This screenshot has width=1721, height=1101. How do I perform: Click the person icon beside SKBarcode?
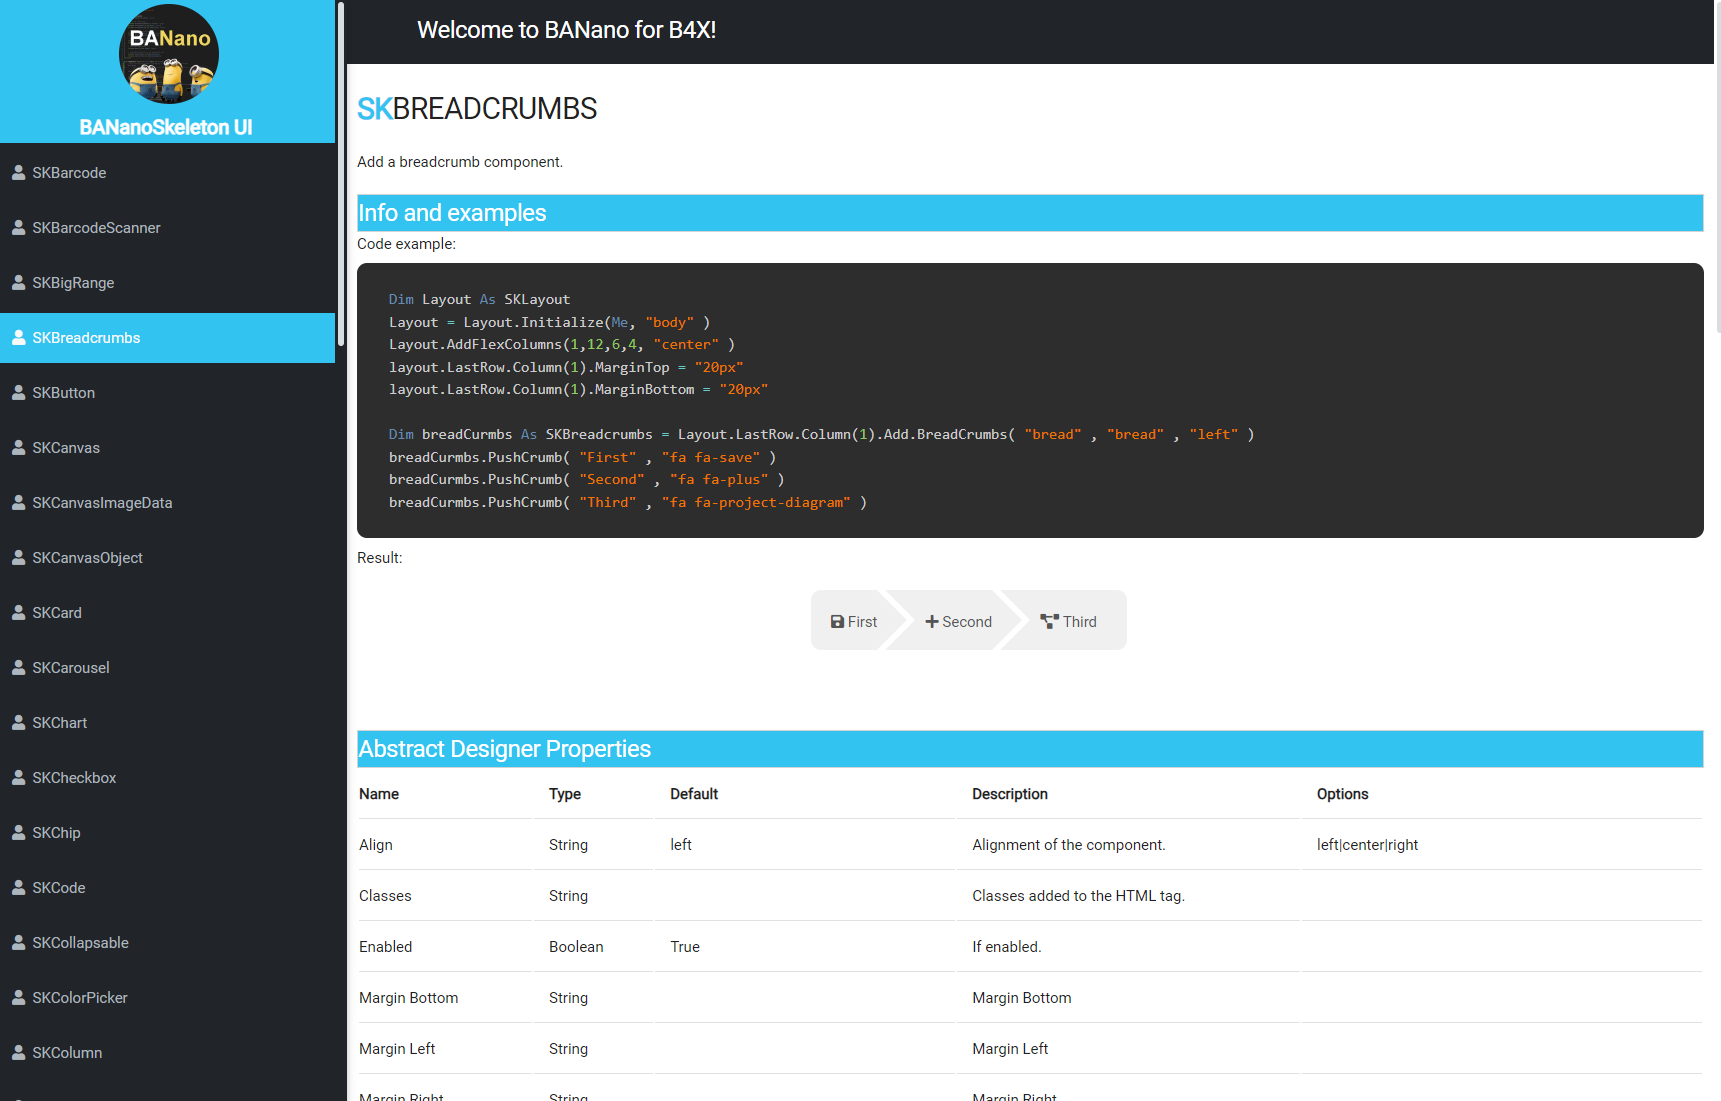18,172
